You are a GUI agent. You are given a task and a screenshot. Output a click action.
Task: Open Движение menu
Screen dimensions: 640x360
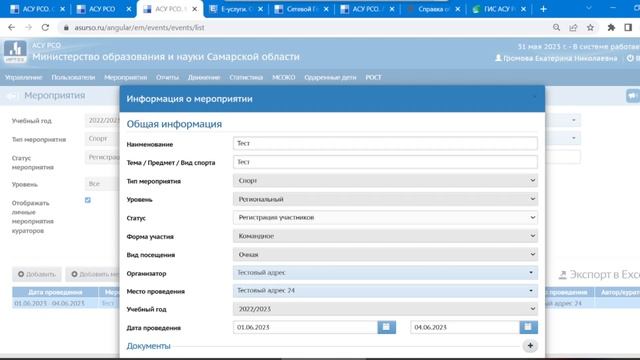[204, 77]
